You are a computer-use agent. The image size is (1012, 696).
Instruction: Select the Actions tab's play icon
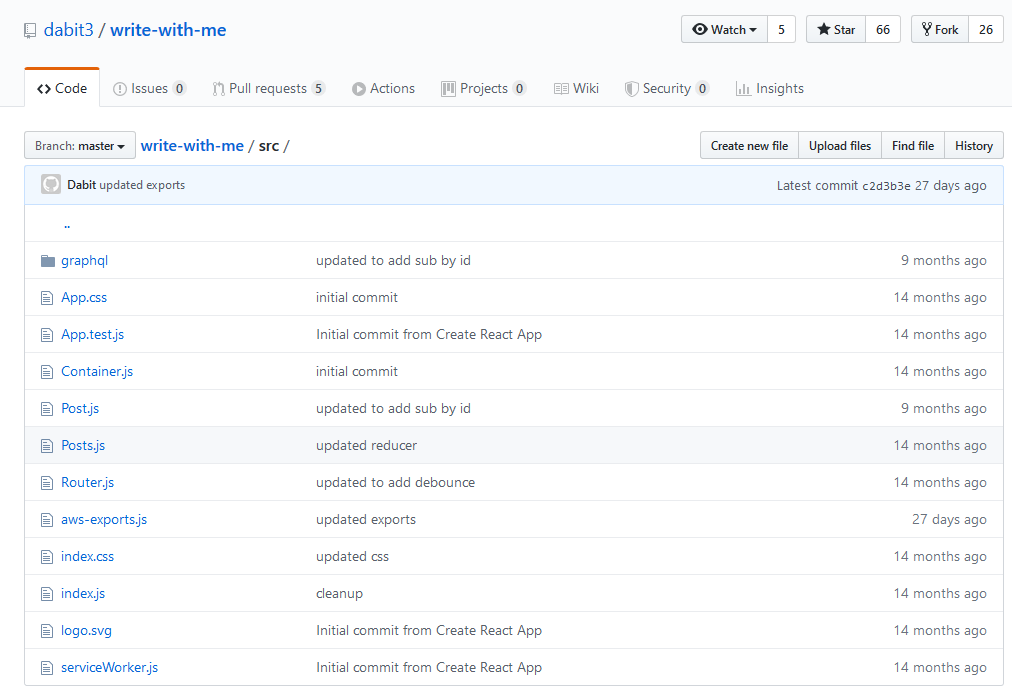[358, 88]
